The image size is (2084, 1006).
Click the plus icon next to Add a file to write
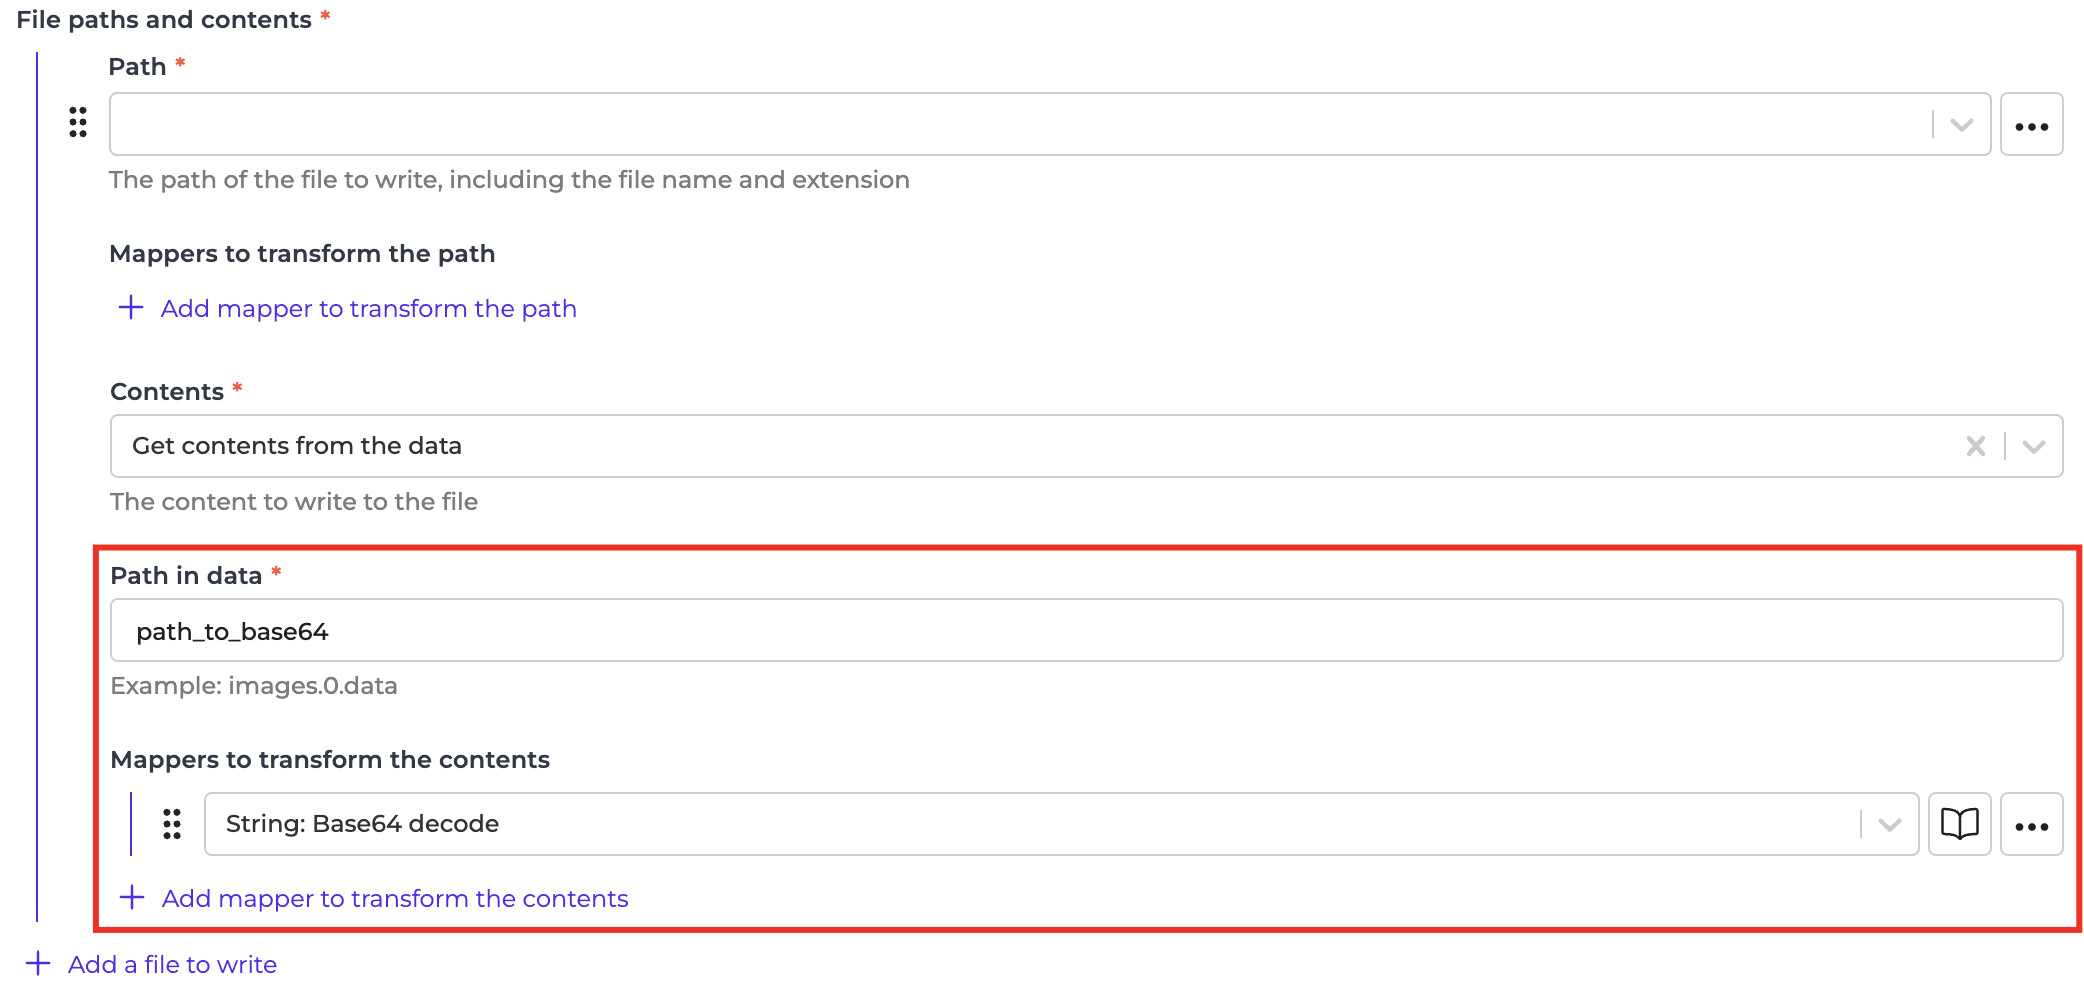[x=38, y=964]
